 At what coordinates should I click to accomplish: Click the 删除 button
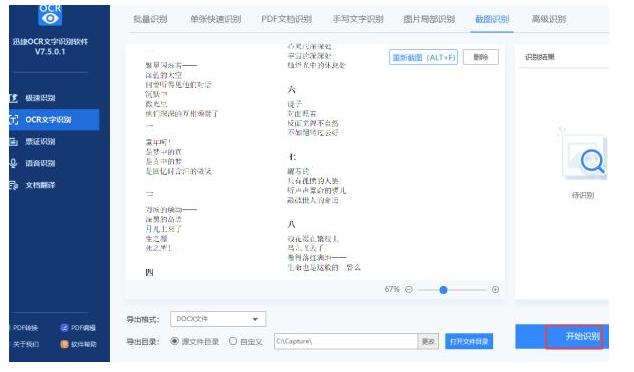tap(481, 57)
